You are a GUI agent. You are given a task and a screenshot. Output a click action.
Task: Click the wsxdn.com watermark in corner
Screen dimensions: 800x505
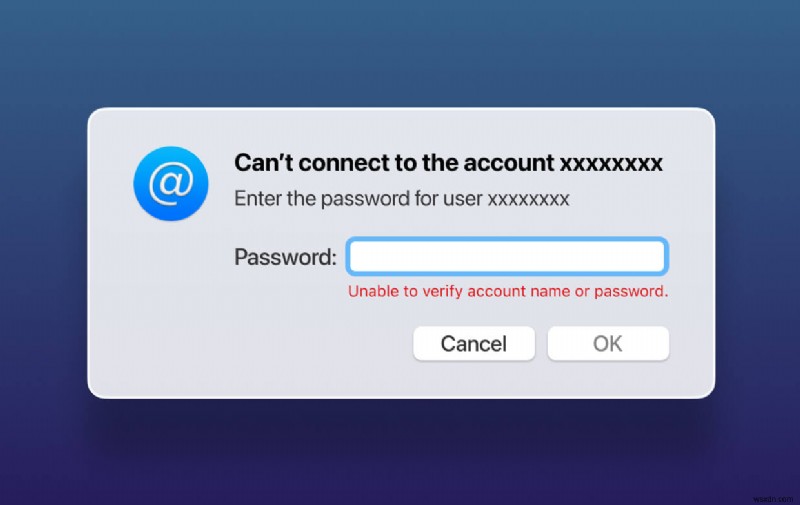pyautogui.click(x=773, y=499)
